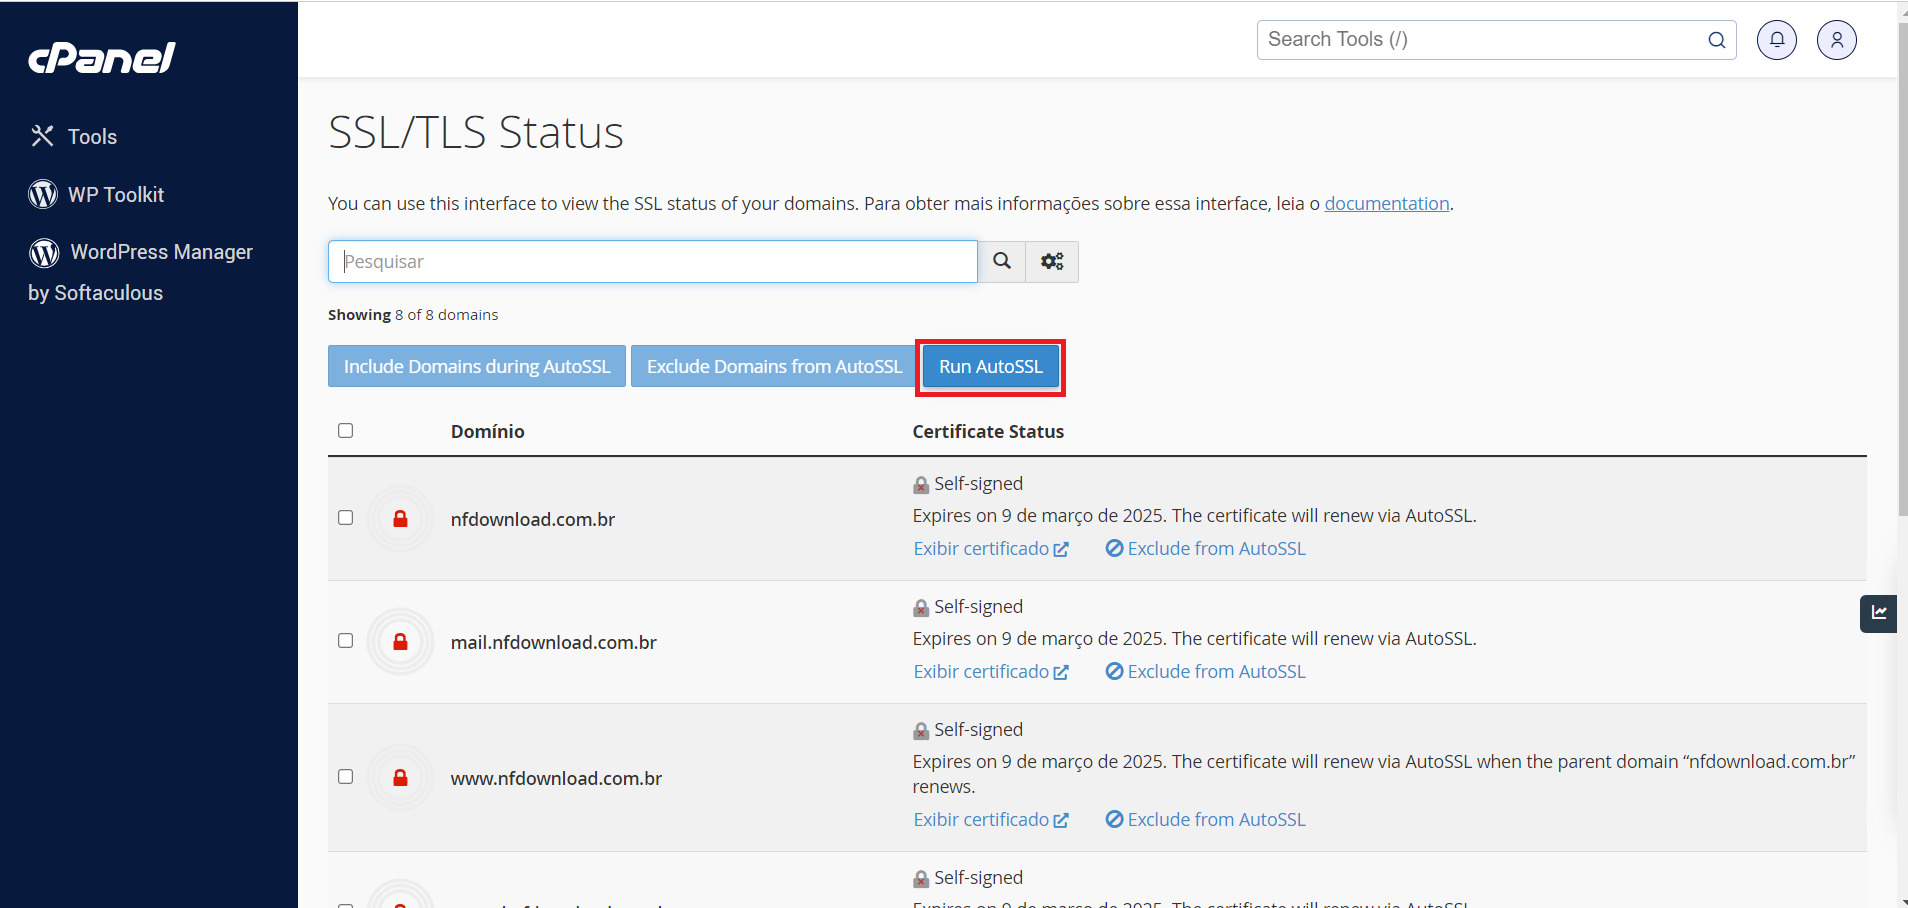Open the user account menu icon
The height and width of the screenshot is (908, 1908).
(x=1837, y=40)
